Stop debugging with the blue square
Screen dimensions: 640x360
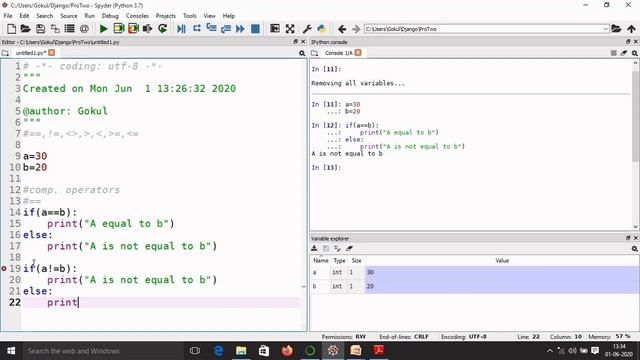255,29
